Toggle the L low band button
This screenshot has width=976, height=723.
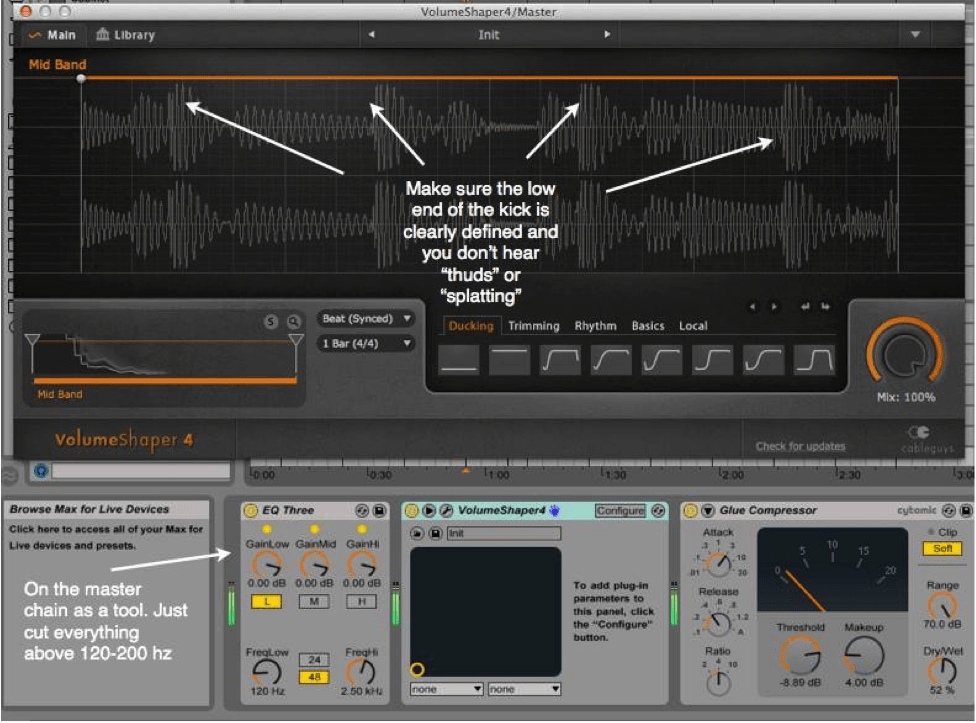pyautogui.click(x=266, y=602)
